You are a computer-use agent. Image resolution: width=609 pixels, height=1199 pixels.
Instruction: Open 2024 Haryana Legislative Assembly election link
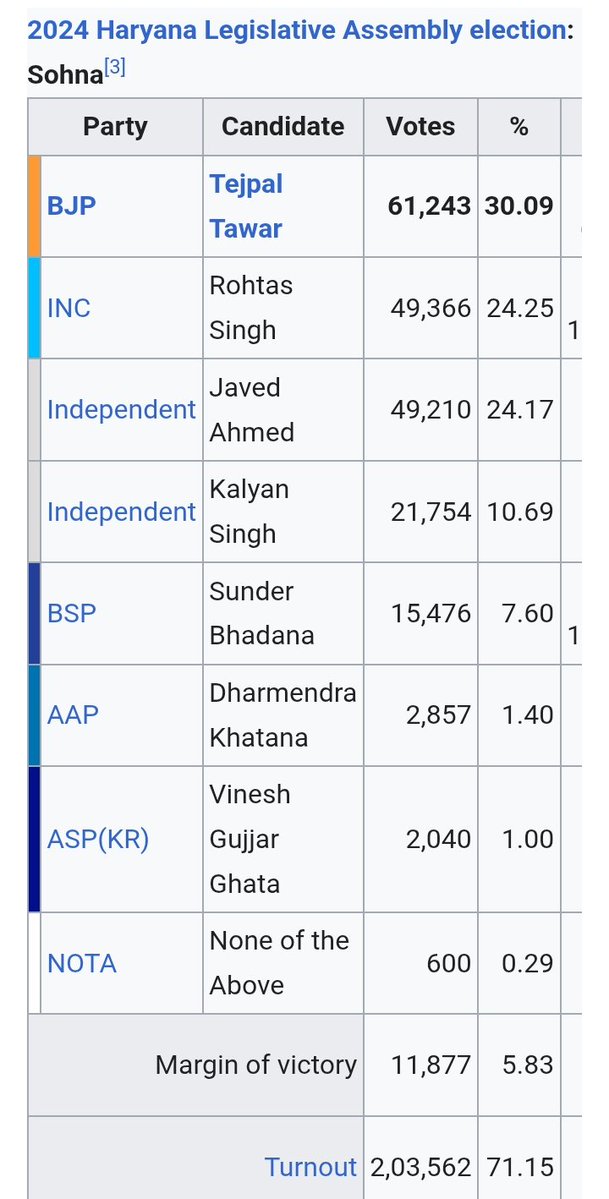pyautogui.click(x=297, y=31)
